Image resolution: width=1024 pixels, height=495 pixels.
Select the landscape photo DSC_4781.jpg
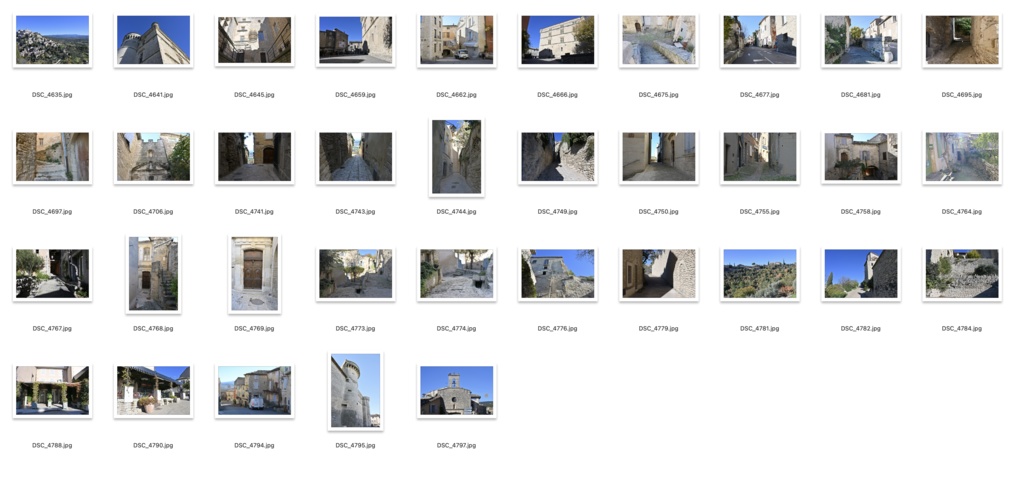click(760, 274)
